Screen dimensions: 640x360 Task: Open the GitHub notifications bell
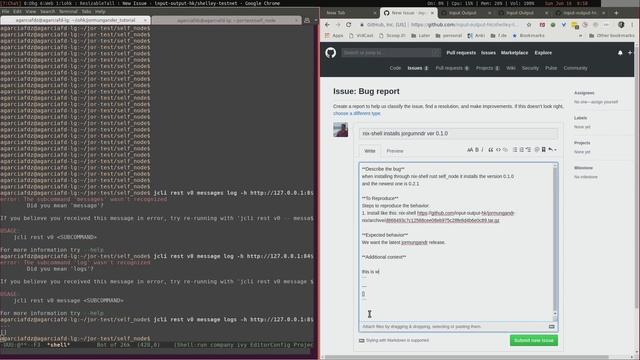tap(620, 53)
